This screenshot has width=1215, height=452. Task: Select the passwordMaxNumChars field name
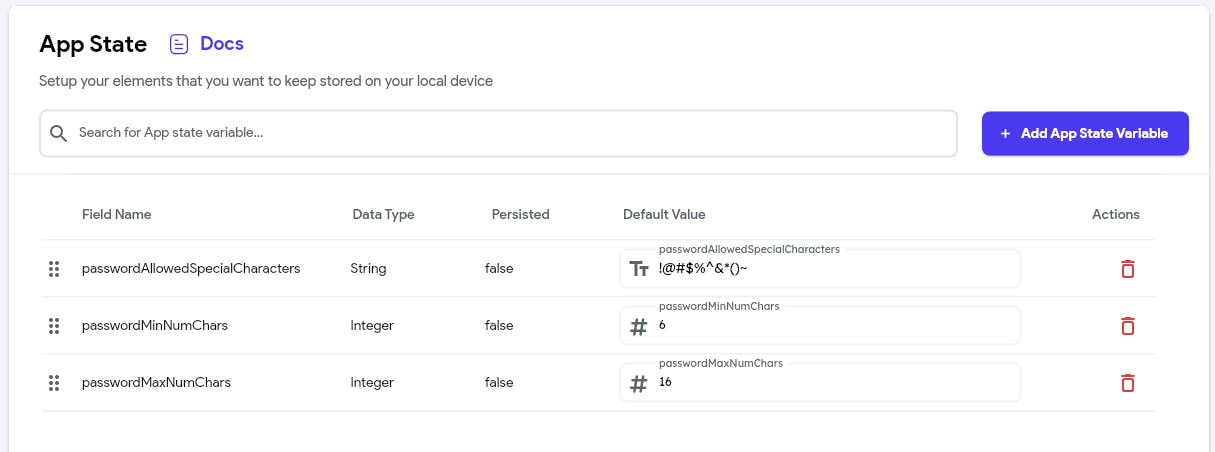[156, 383]
